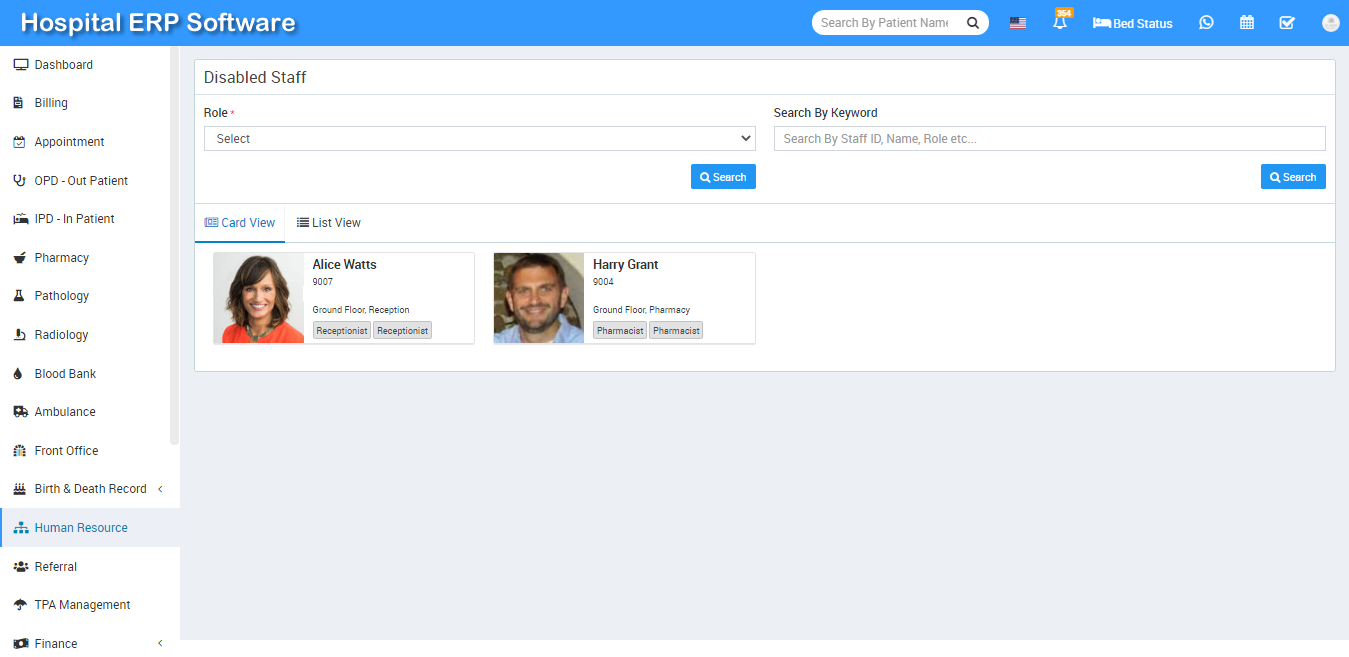Open the calendar icon in top bar
Viewport: 1349px width, 657px height.
pos(1247,23)
